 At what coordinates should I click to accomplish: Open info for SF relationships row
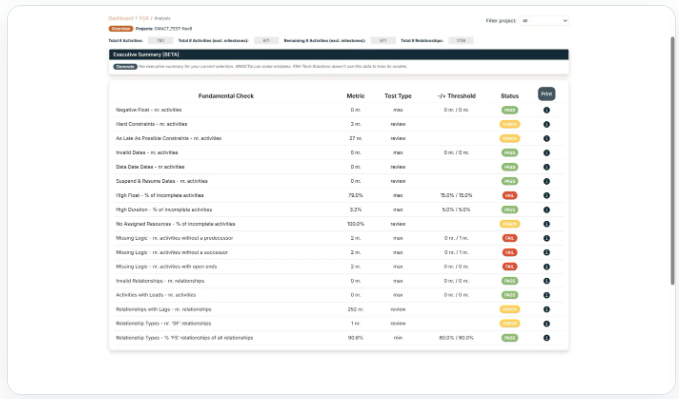[546, 324]
